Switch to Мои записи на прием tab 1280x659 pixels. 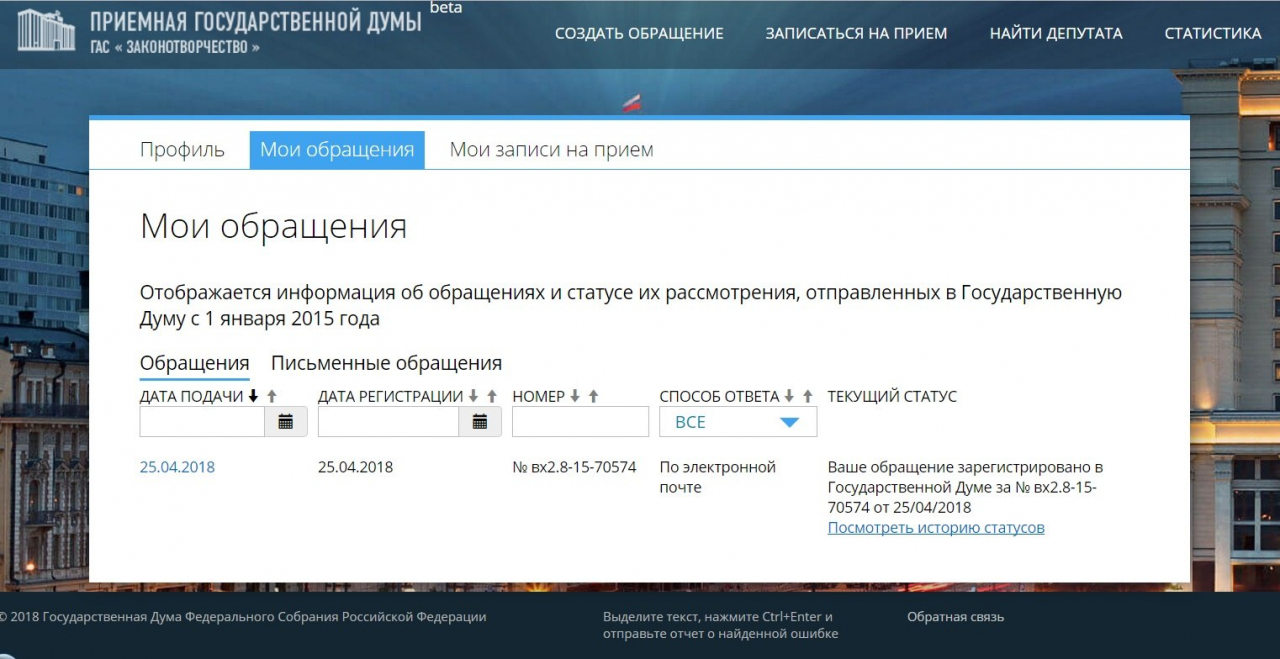(552, 150)
